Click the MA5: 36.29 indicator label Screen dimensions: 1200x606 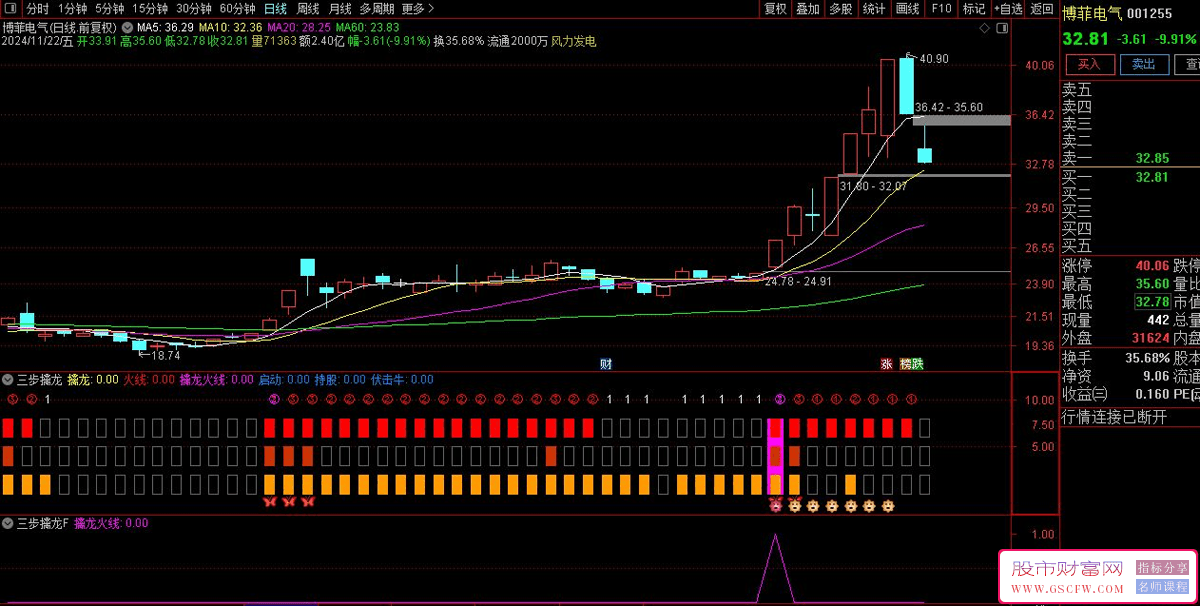tap(165, 26)
